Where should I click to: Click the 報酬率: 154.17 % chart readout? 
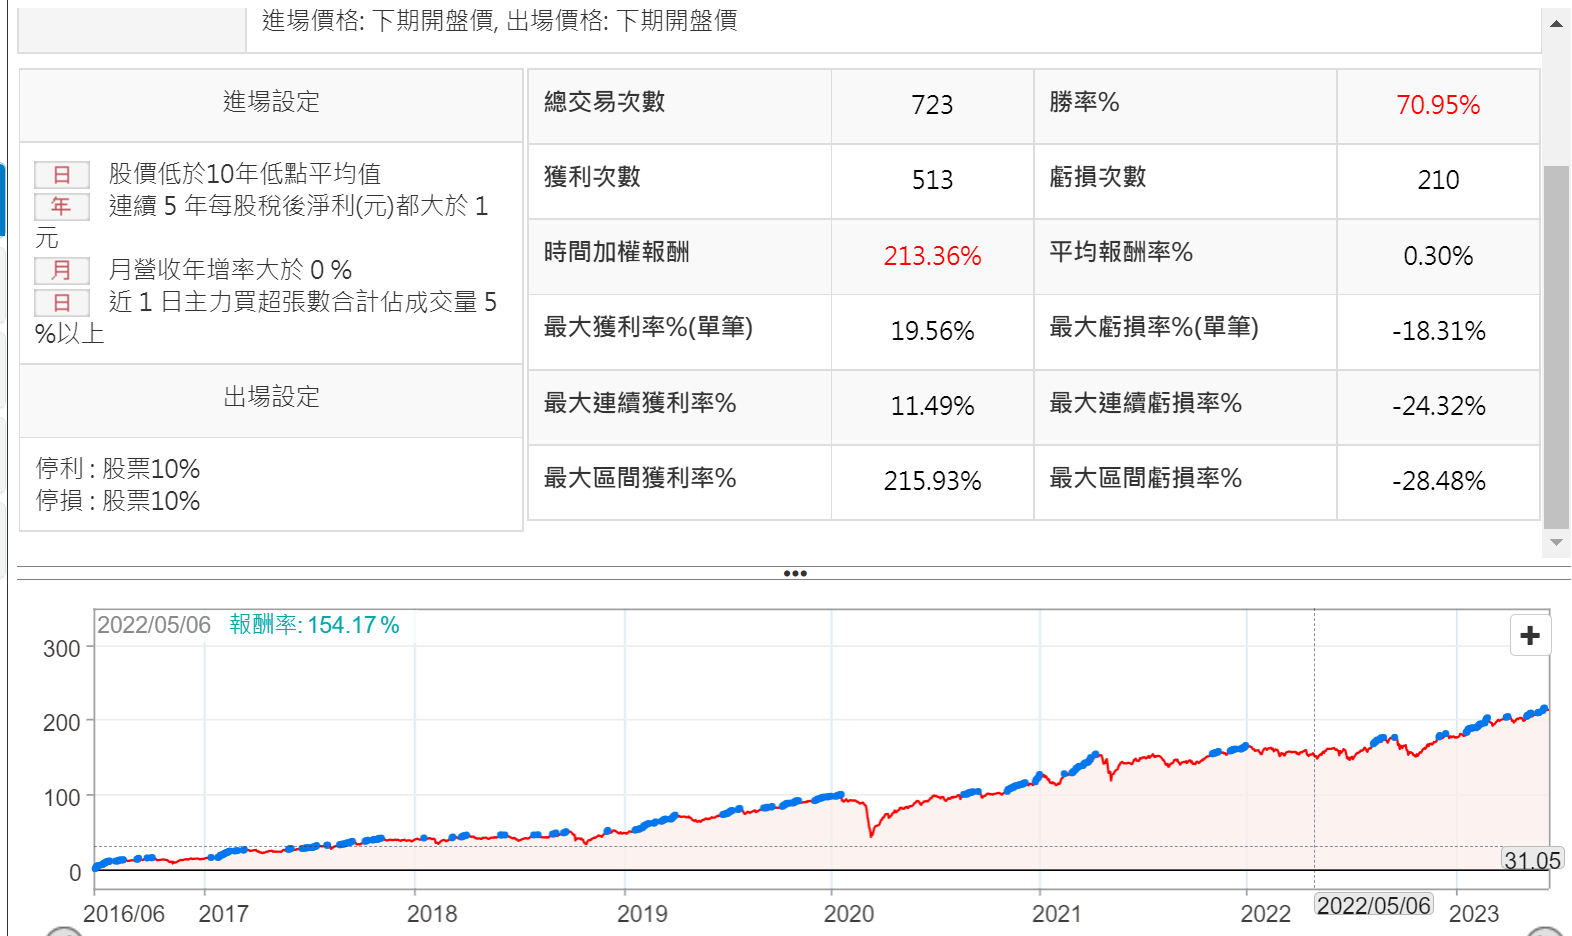click(x=315, y=625)
